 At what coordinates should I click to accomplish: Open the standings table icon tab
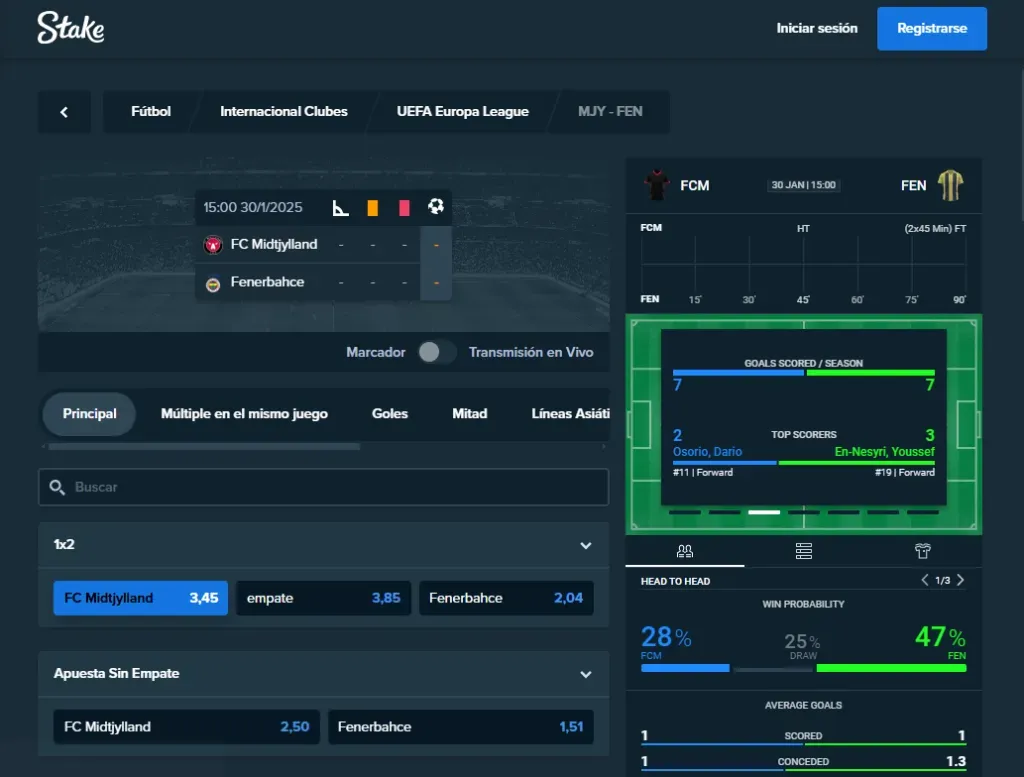coord(803,551)
